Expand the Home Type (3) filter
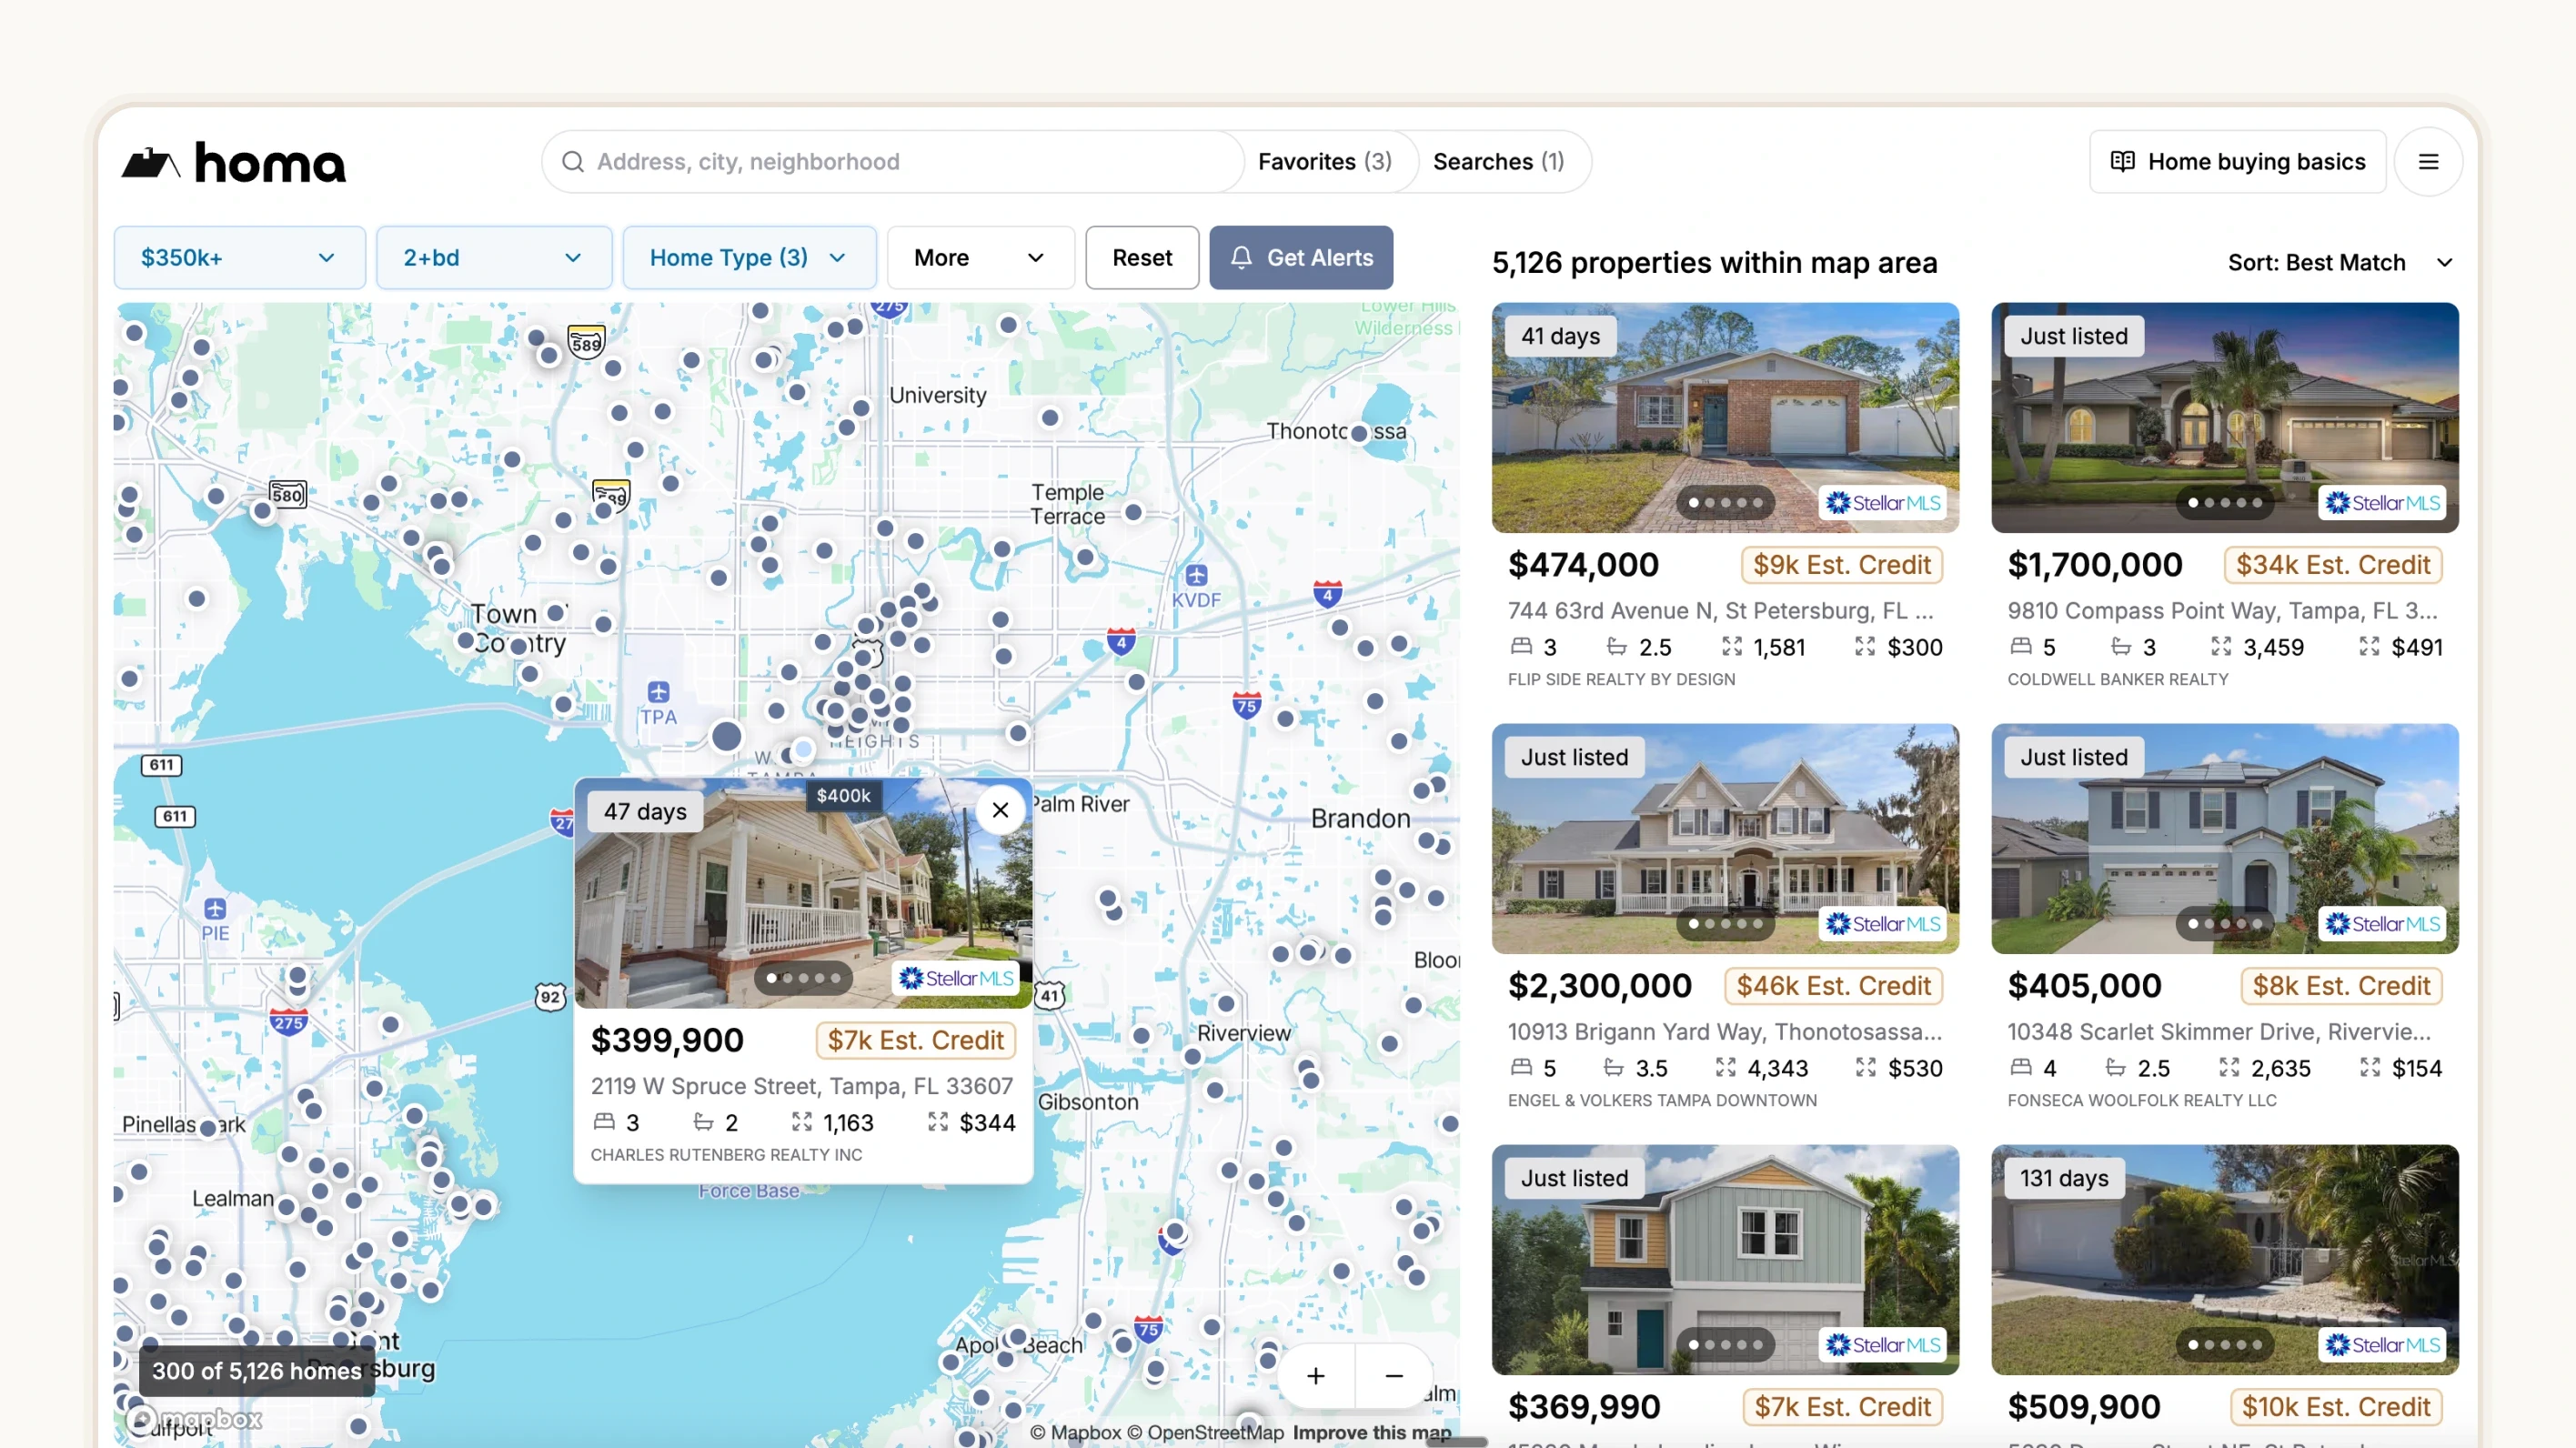 (x=748, y=258)
